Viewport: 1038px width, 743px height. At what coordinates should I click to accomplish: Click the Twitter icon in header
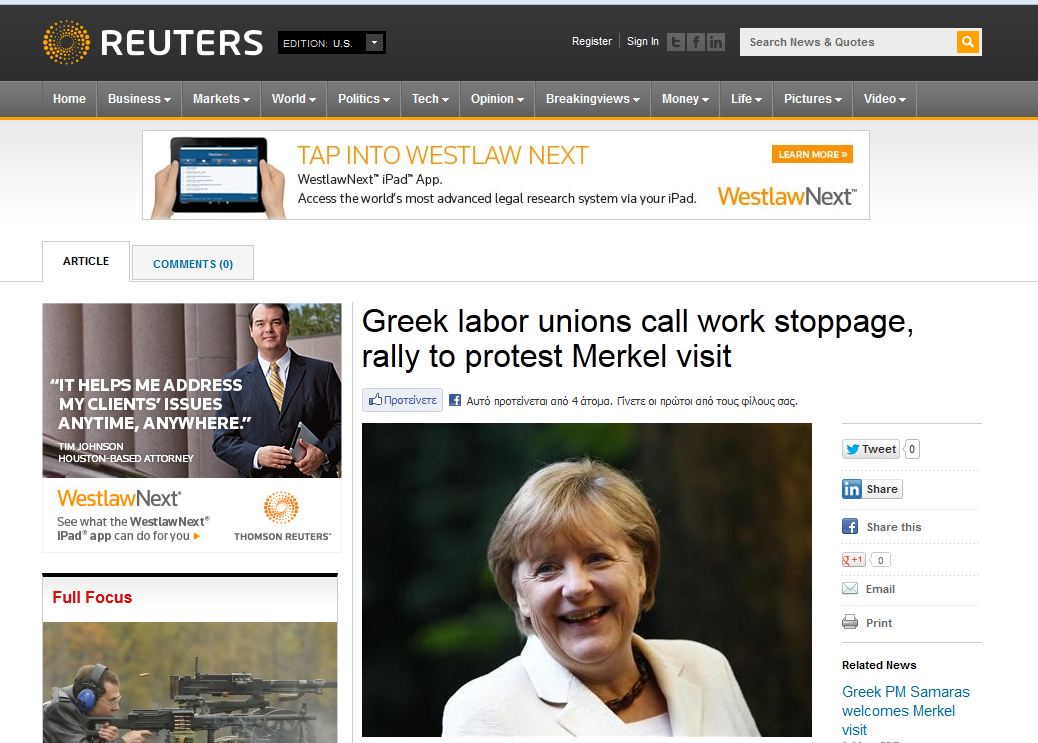coord(675,42)
